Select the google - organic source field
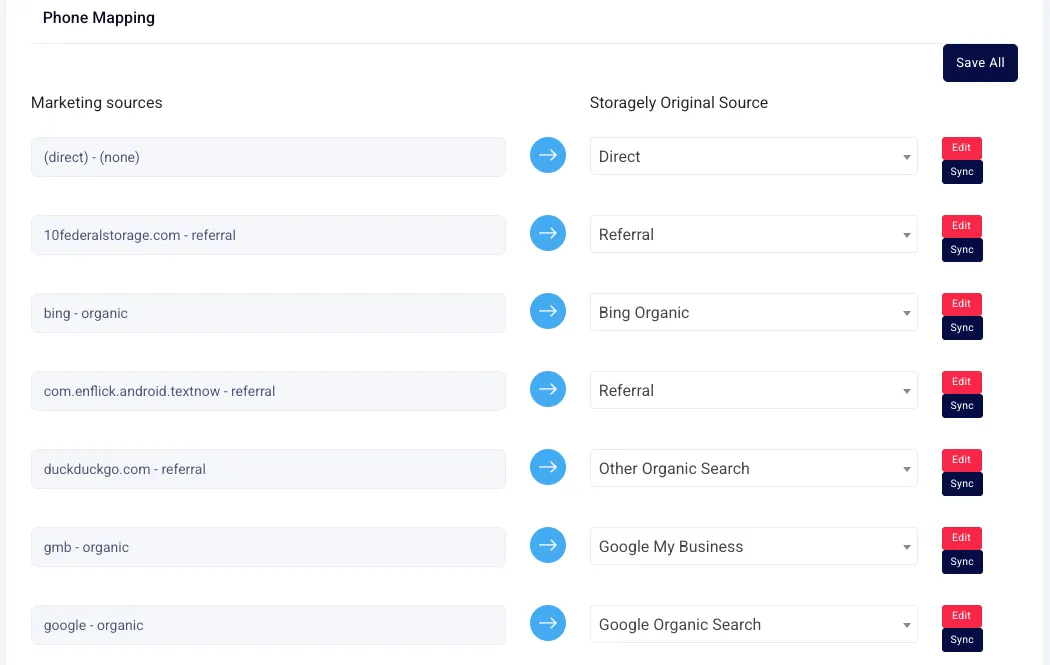The height and width of the screenshot is (665, 1050). (x=268, y=625)
